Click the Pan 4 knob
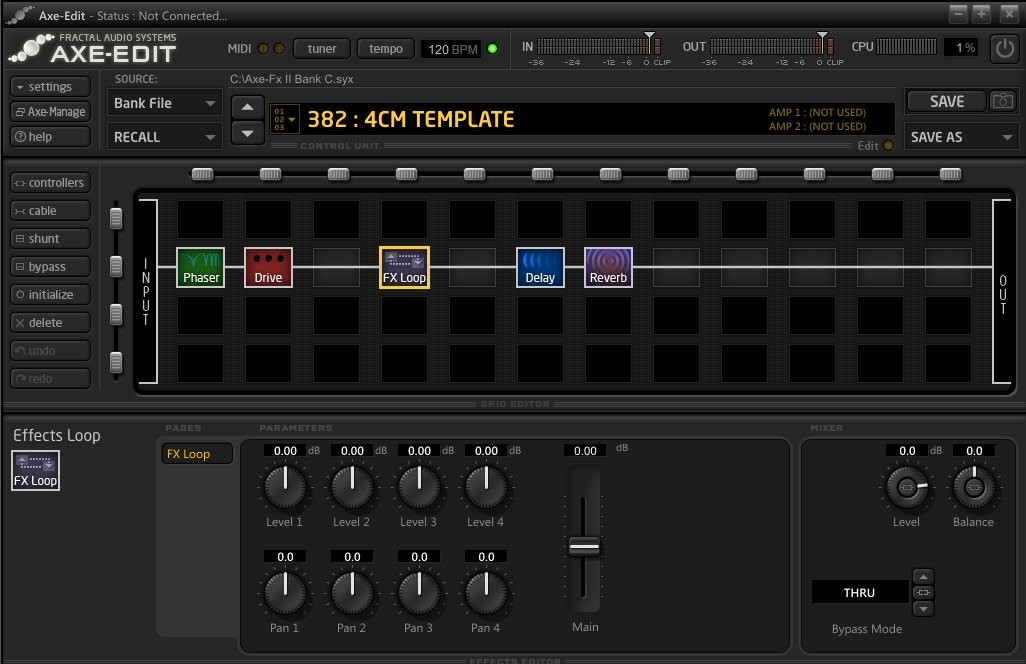 [486, 593]
